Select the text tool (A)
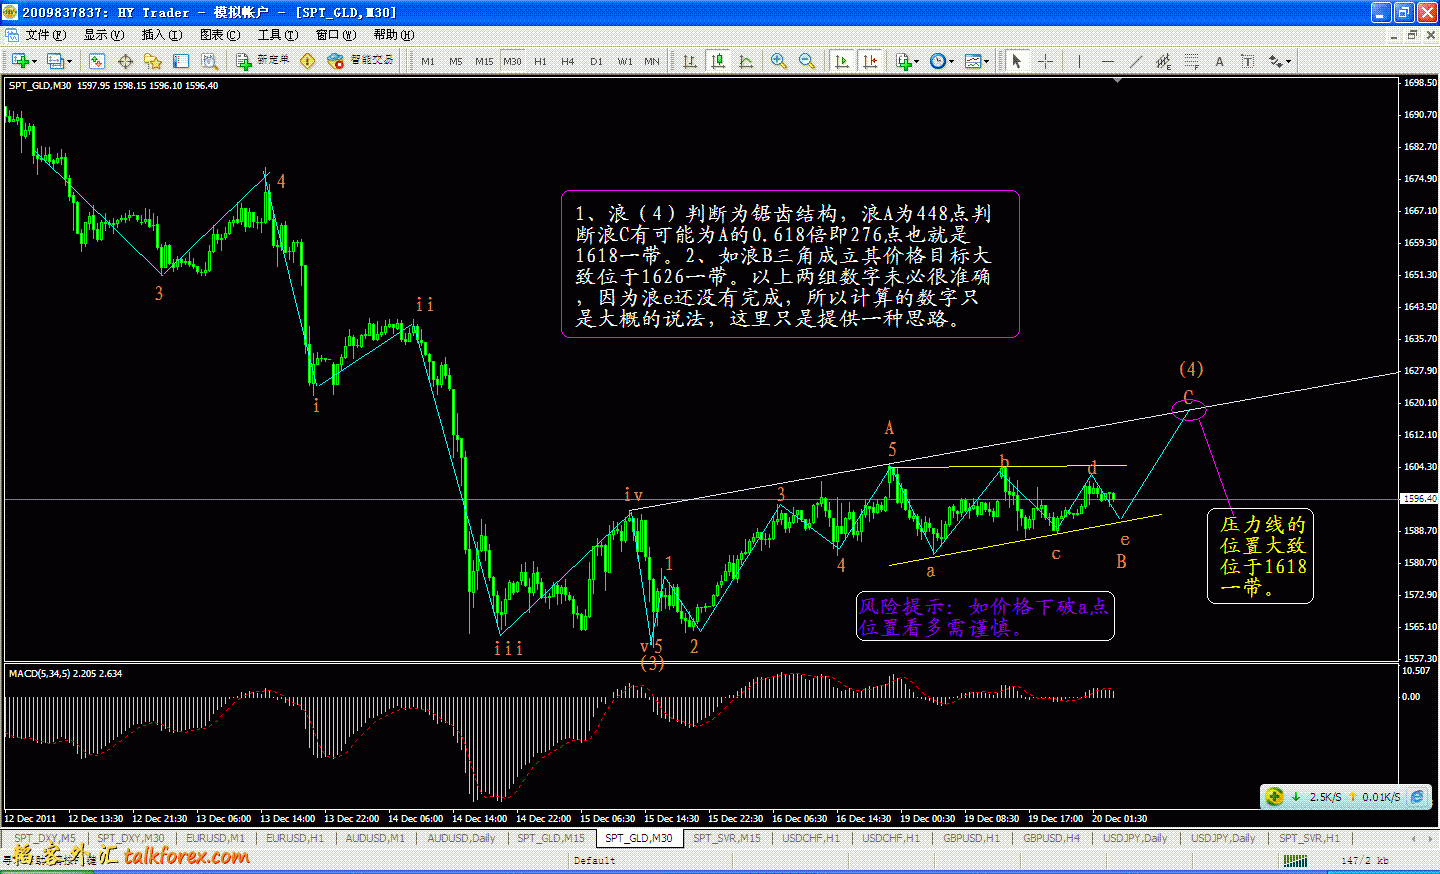Screen dimensions: 1440x874 click(x=1219, y=61)
